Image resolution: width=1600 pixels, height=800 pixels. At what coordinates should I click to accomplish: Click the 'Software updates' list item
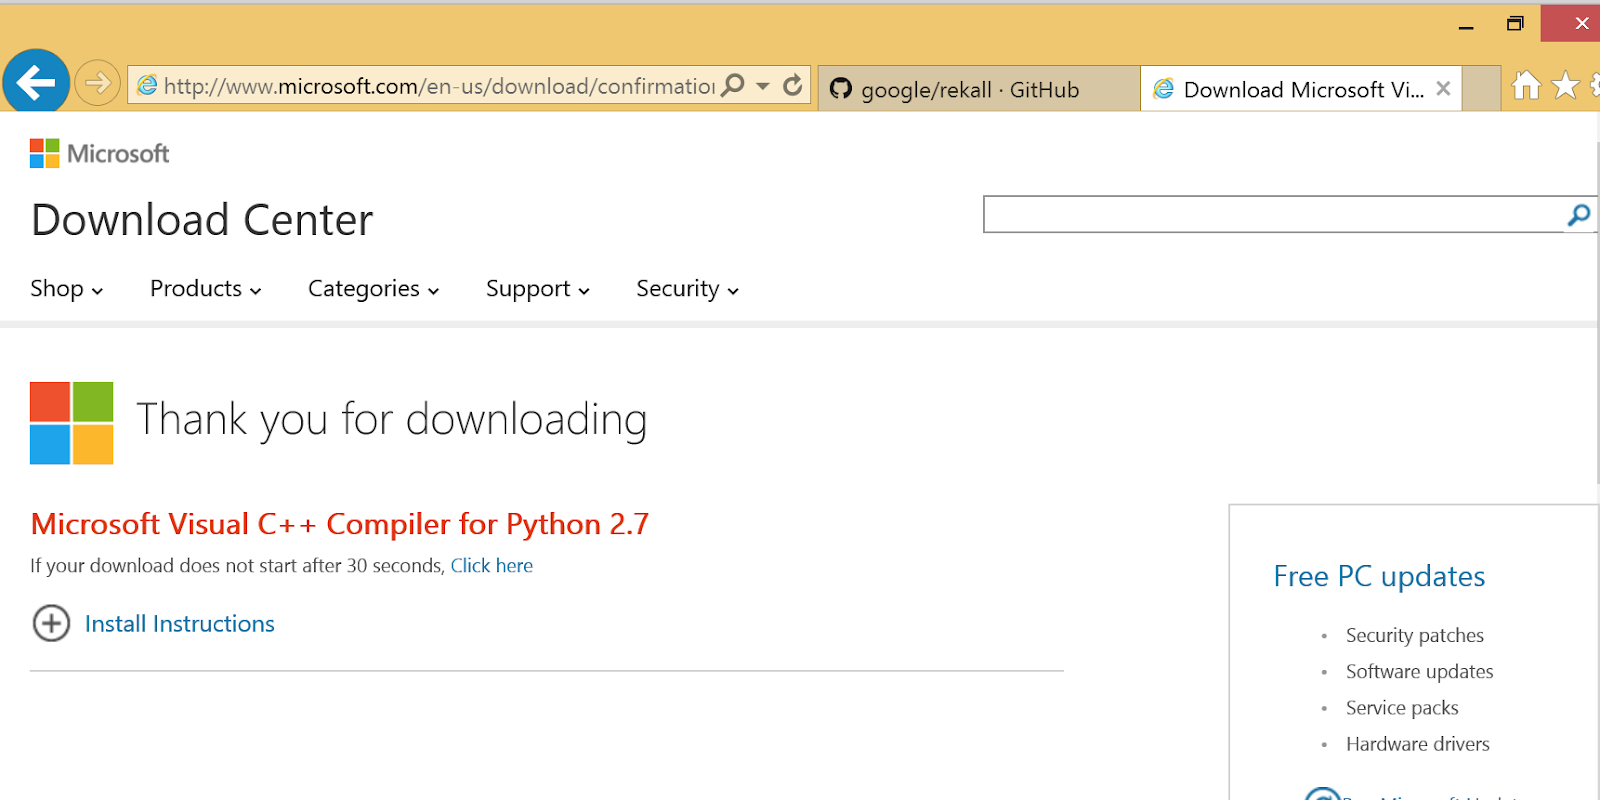(x=1419, y=671)
